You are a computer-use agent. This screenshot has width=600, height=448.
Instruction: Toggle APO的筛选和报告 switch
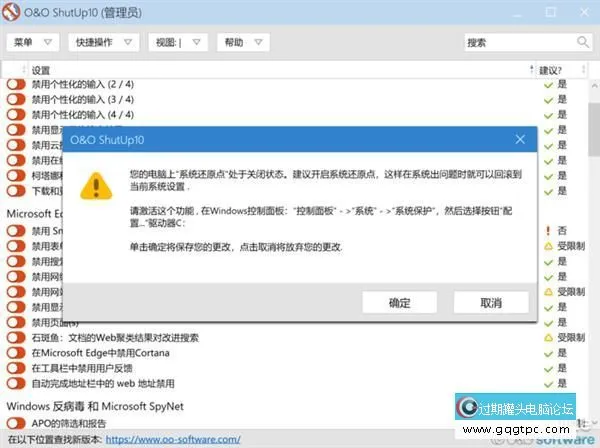16,423
